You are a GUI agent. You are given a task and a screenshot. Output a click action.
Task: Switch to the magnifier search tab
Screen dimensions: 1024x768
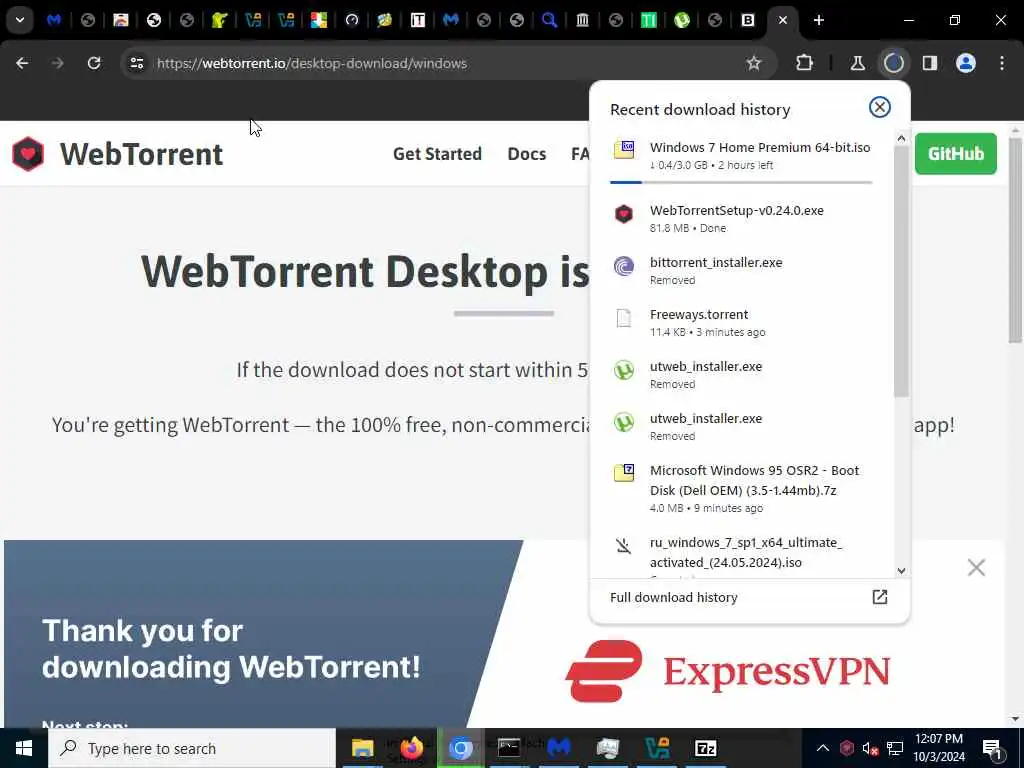tap(549, 20)
